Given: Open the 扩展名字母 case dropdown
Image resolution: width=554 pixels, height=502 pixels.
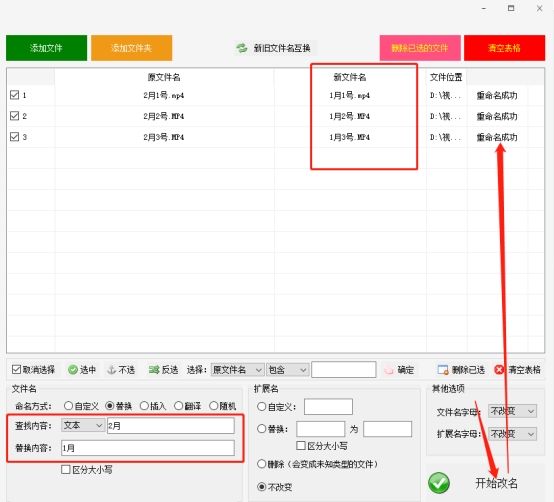Looking at the screenshot, I should click(512, 433).
